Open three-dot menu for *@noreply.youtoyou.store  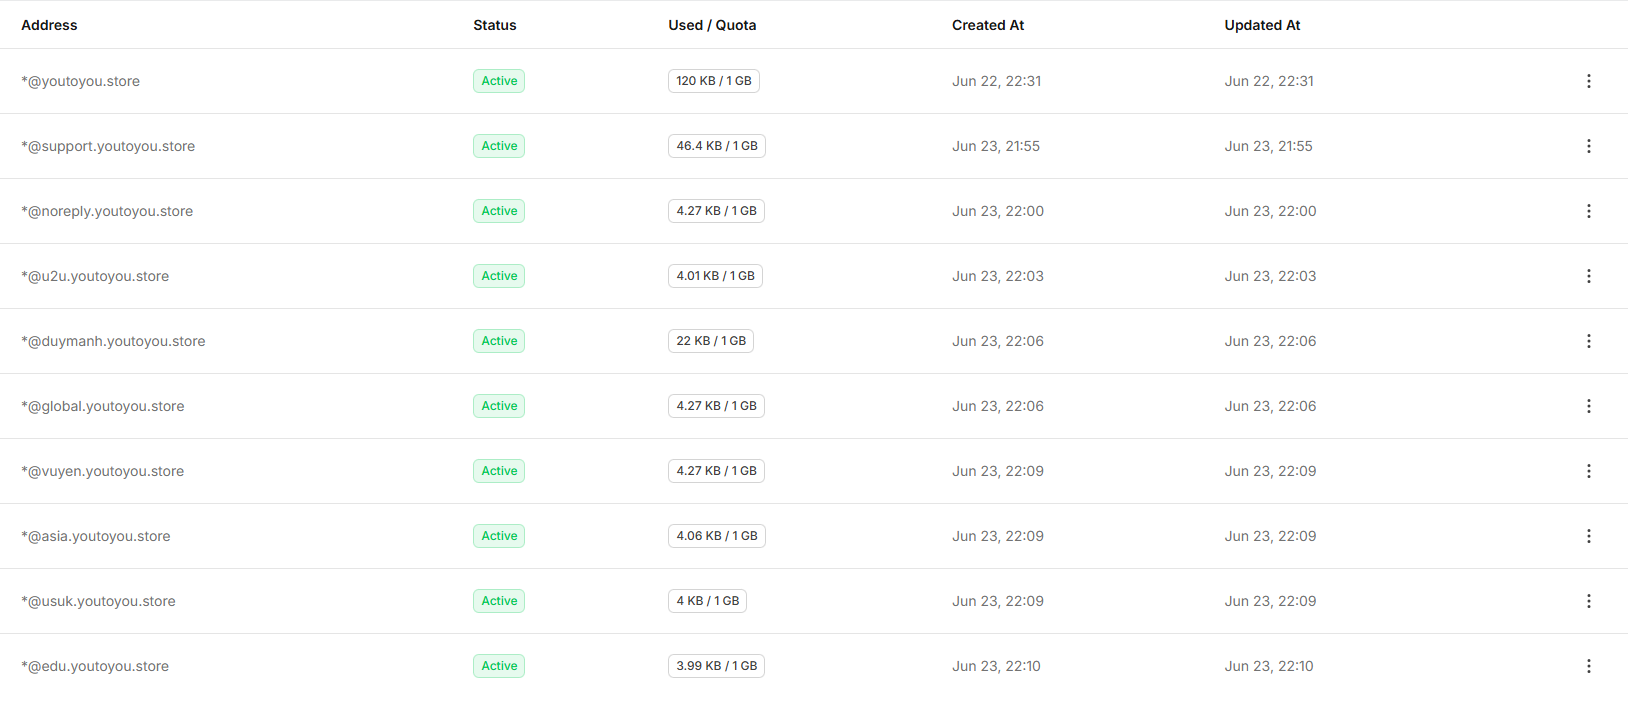pos(1588,211)
